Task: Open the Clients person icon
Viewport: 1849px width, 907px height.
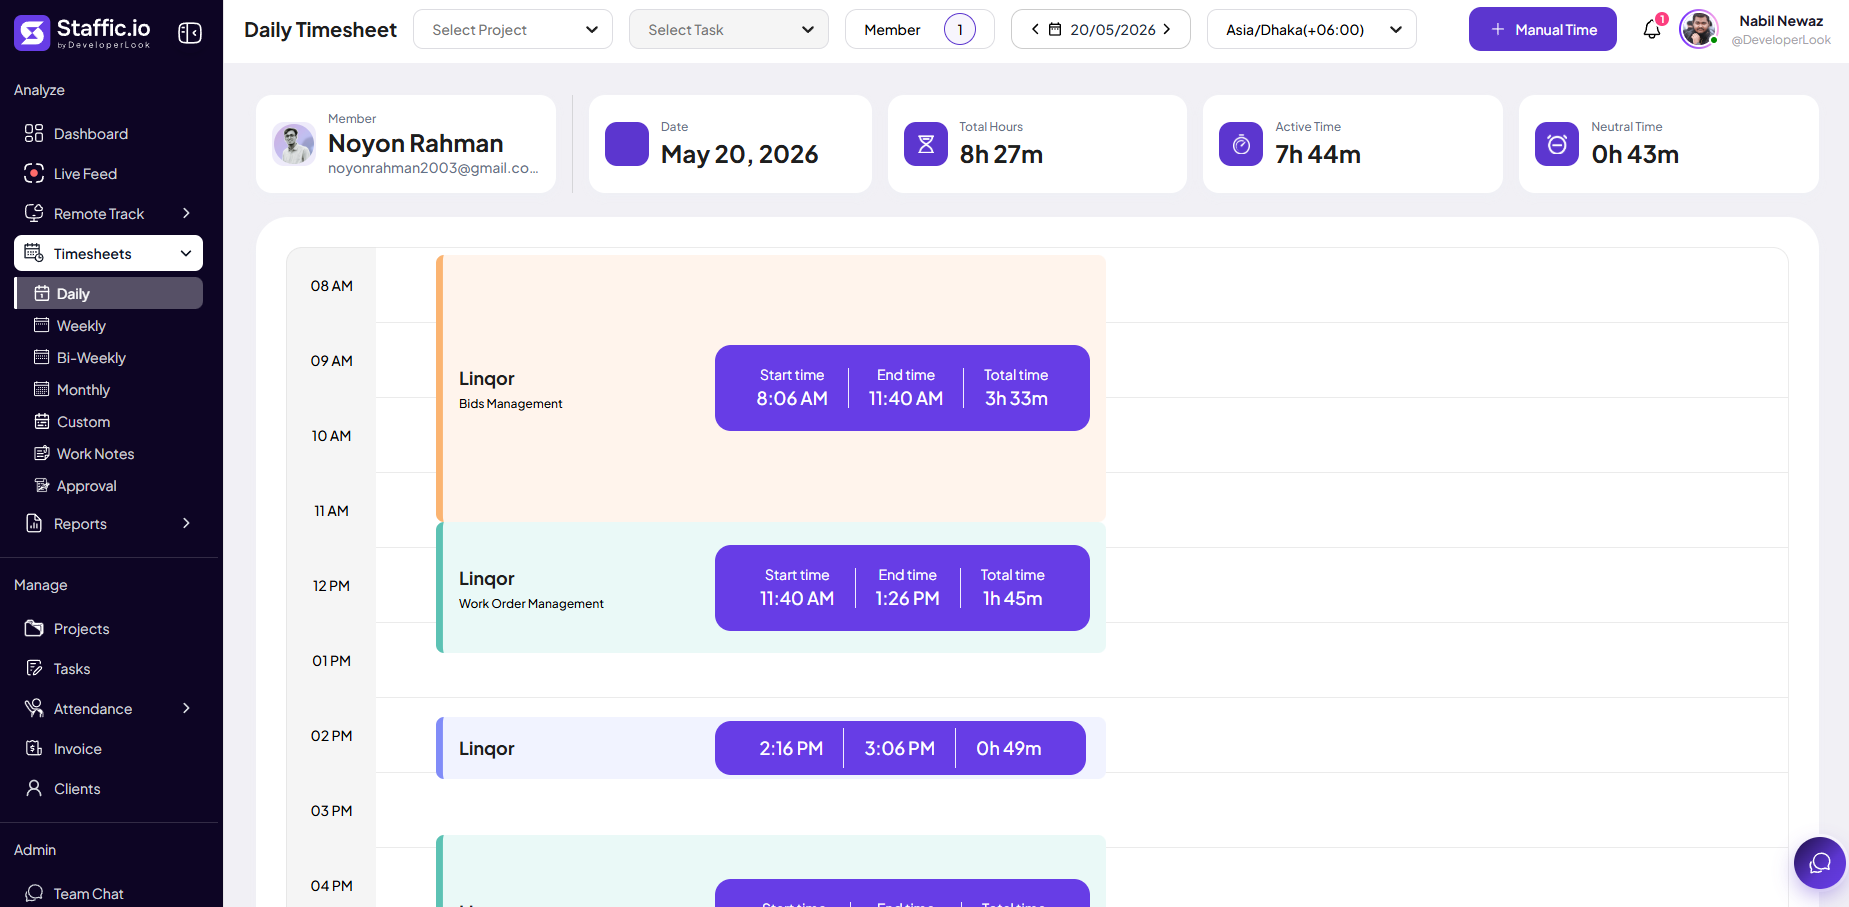Action: tap(34, 788)
